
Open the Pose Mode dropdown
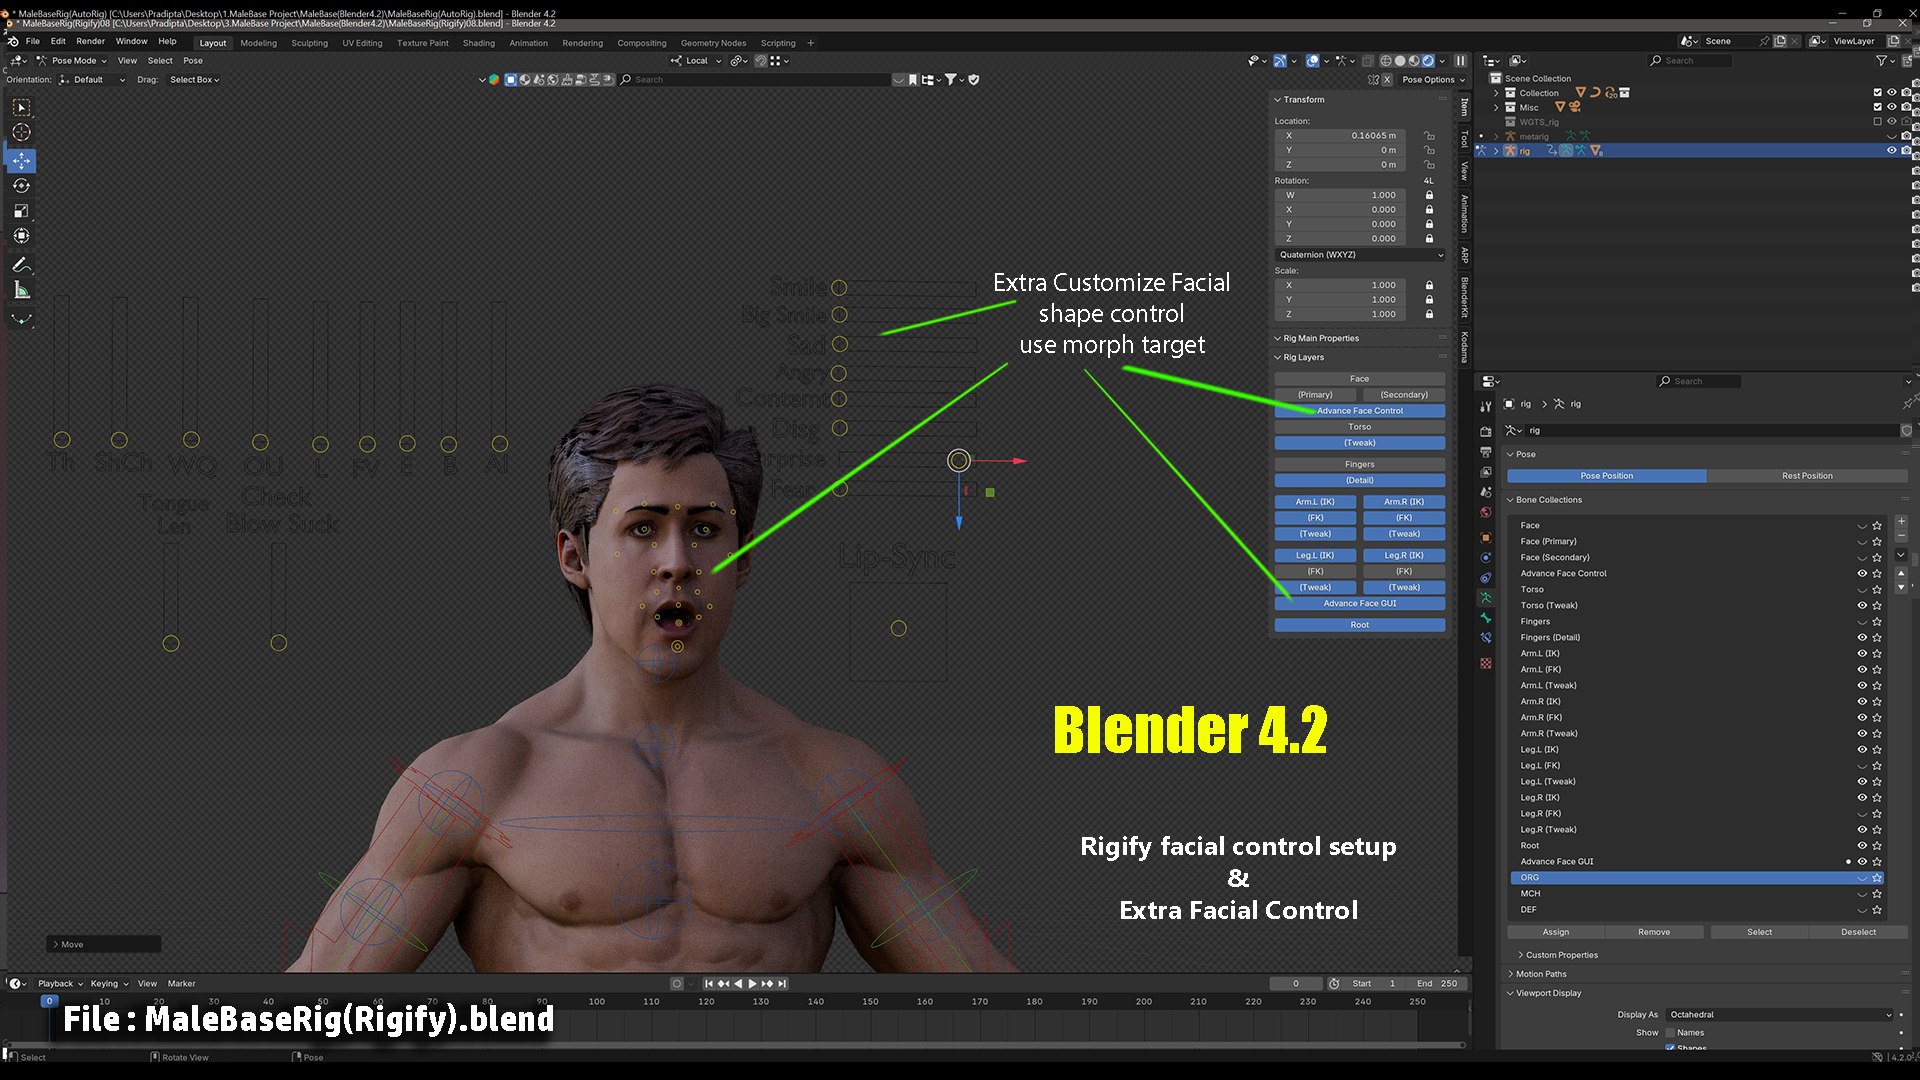coord(72,61)
